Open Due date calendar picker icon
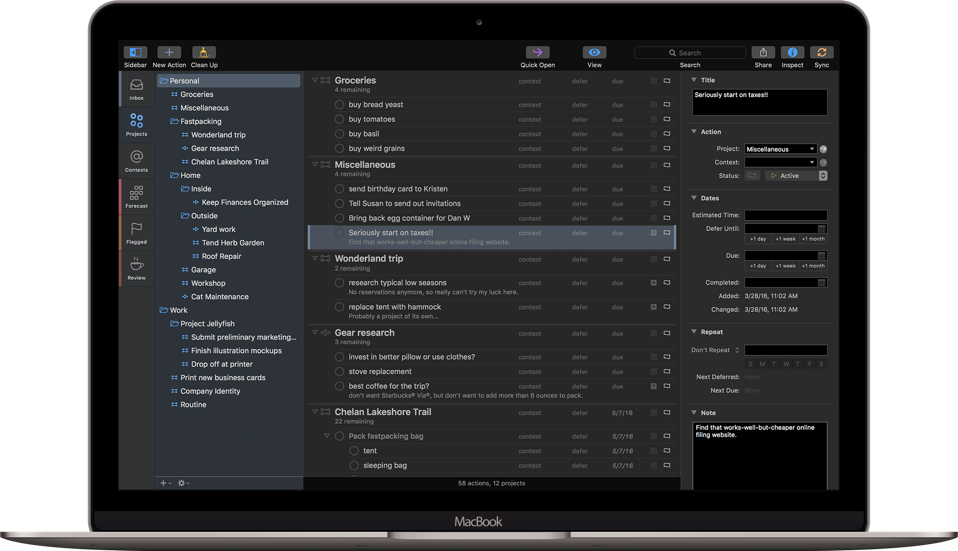 click(x=822, y=256)
